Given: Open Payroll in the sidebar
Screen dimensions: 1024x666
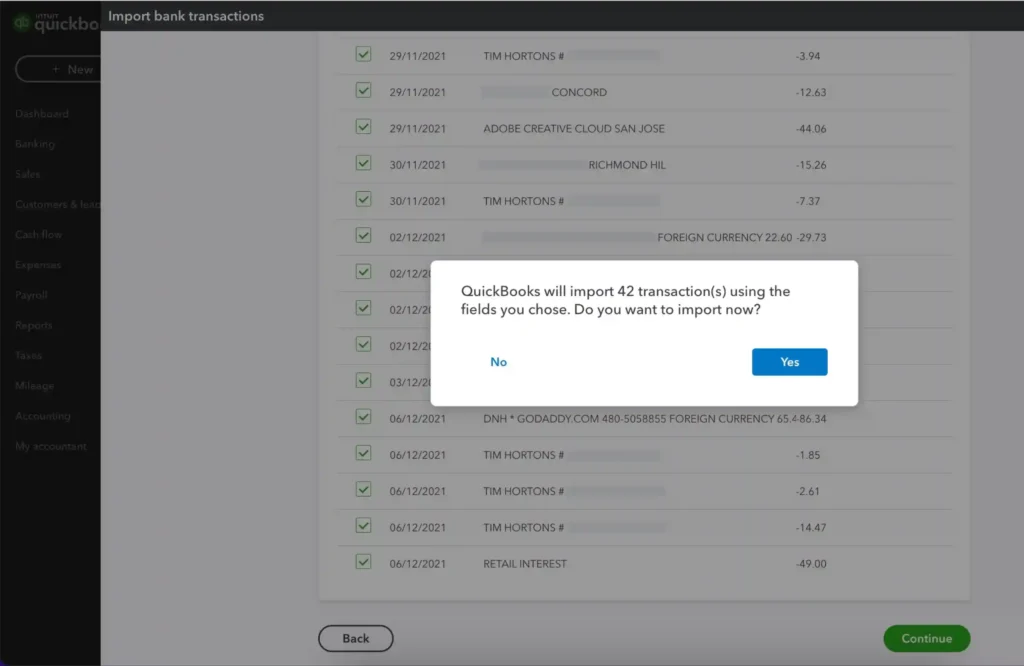Looking at the screenshot, I should click(x=31, y=295).
